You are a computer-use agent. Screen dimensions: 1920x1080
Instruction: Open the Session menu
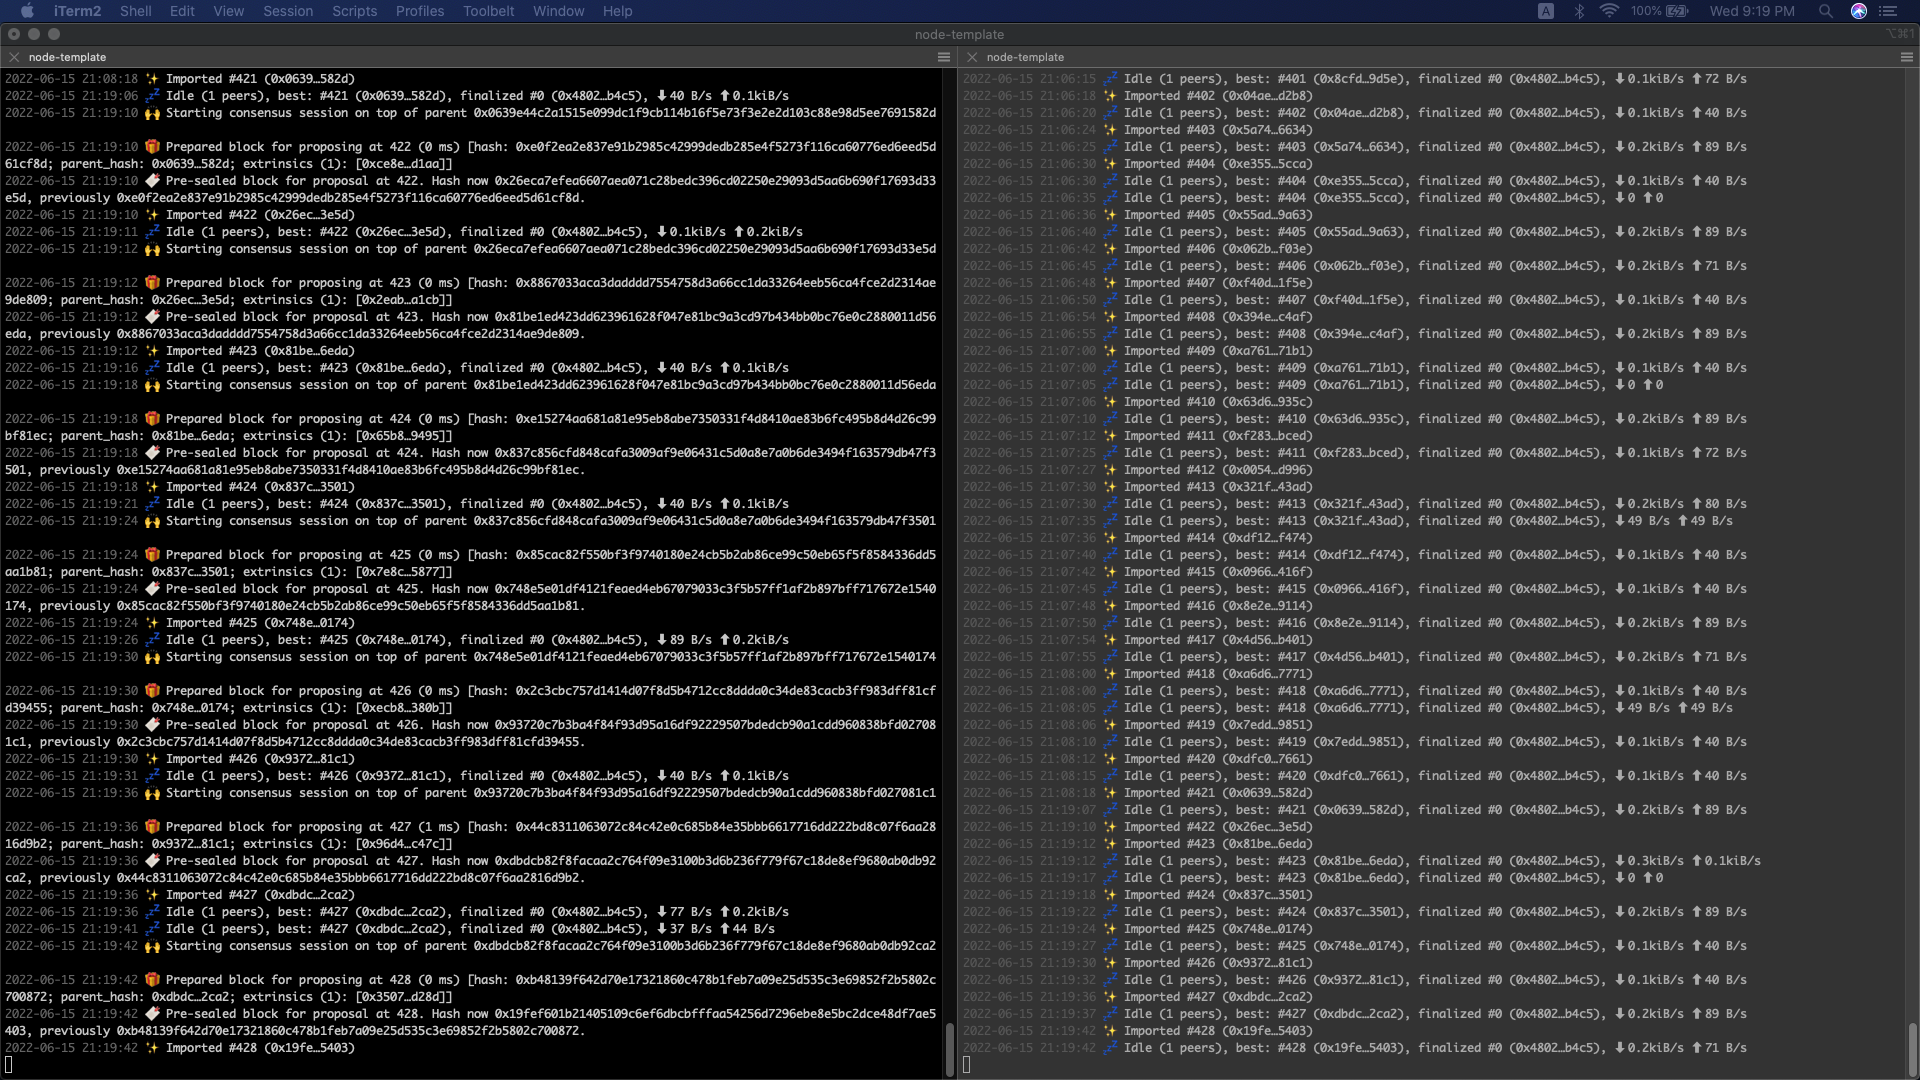288,11
